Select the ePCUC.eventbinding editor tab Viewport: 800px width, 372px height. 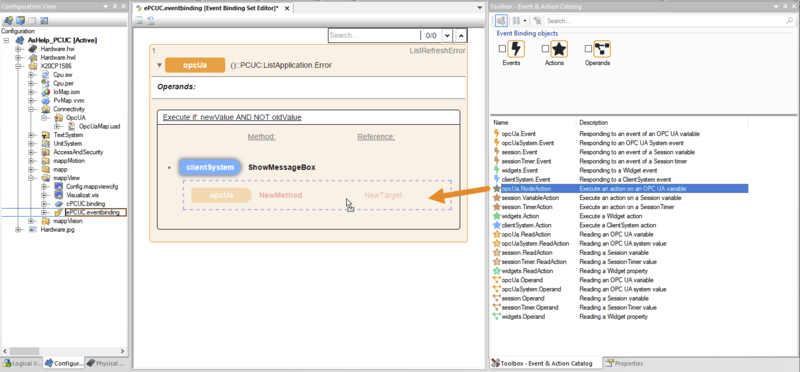211,9
